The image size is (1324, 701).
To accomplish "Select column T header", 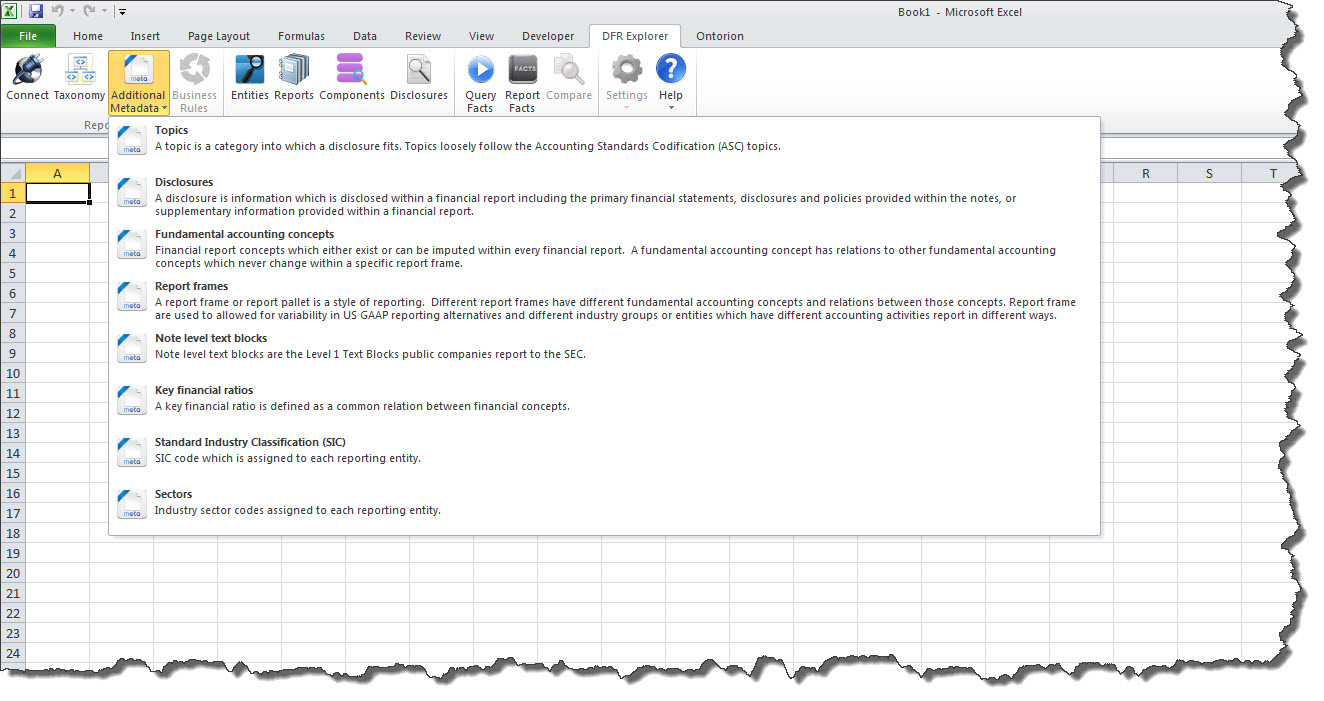I will click(1273, 173).
